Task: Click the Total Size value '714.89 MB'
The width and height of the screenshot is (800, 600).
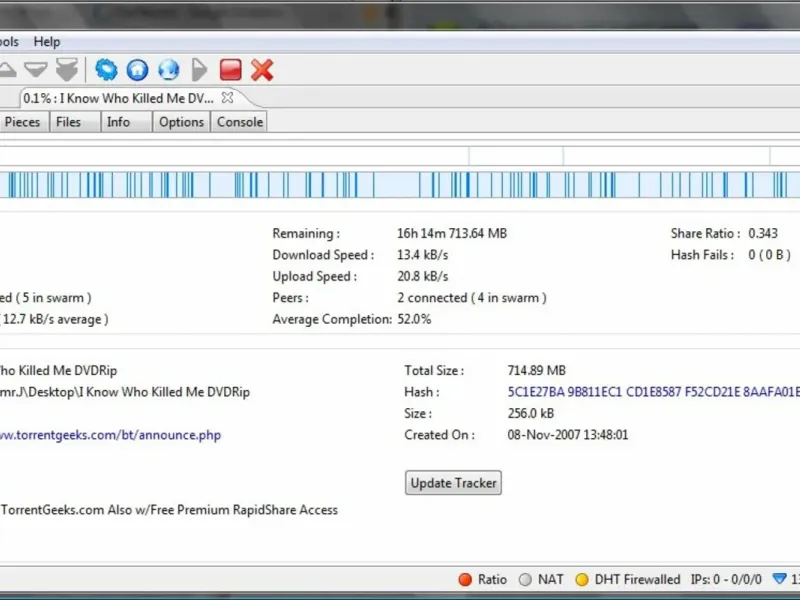Action: pyautogui.click(x=536, y=370)
